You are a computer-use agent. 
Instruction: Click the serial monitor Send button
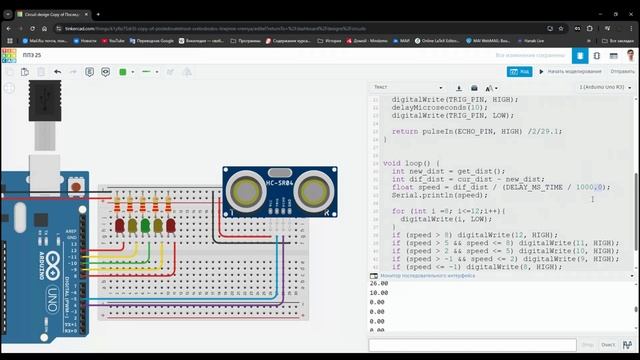pos(588,345)
